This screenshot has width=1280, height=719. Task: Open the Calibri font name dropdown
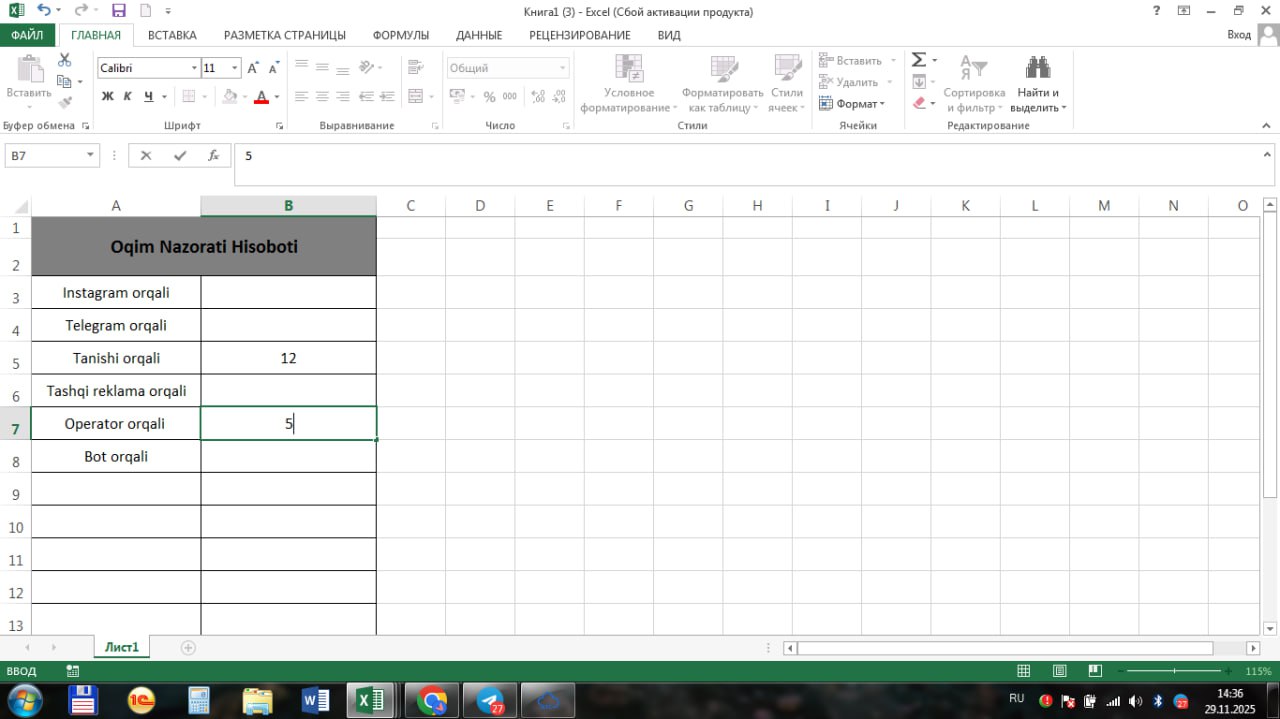coord(194,68)
